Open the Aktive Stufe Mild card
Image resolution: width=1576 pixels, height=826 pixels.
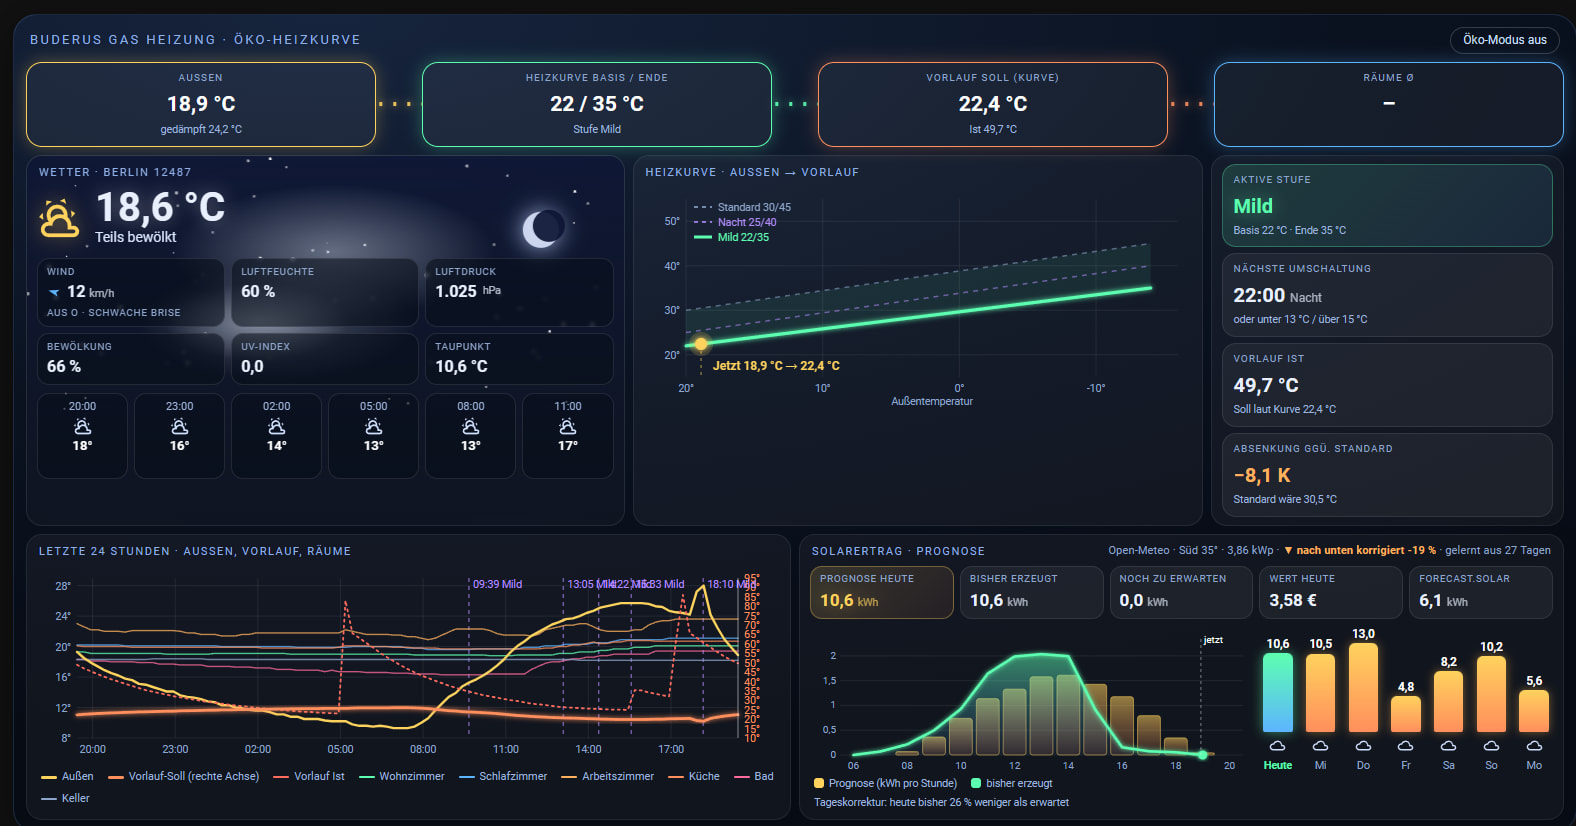[x=1387, y=205]
